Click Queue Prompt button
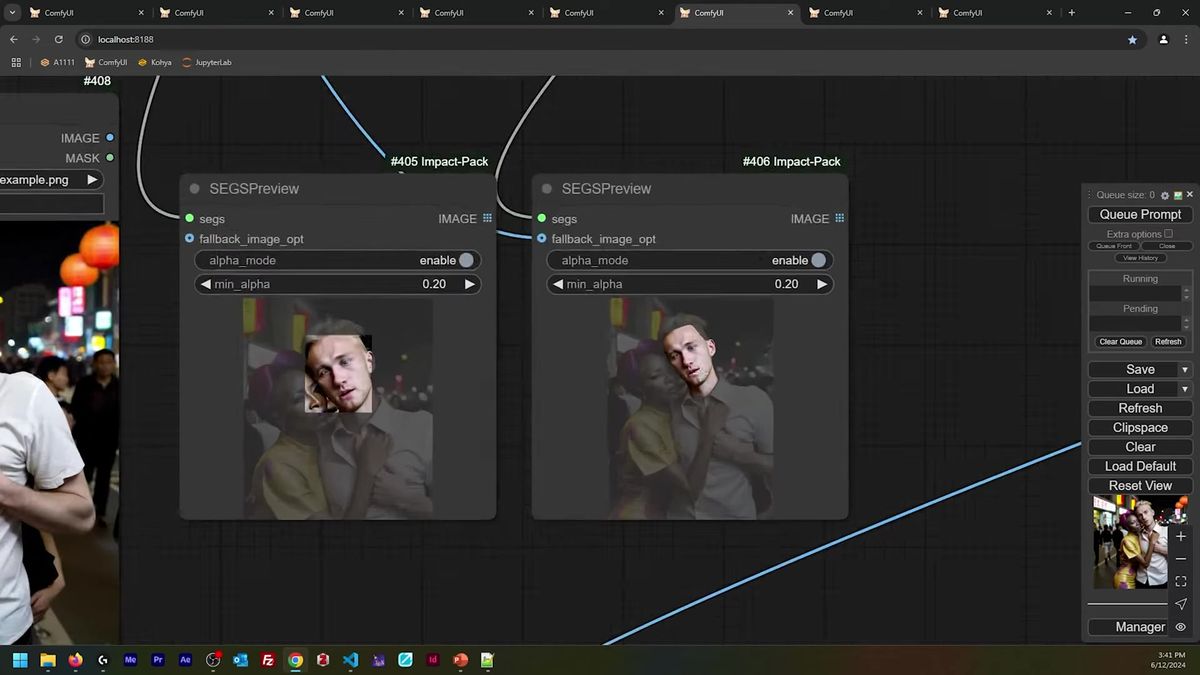 tap(1140, 214)
